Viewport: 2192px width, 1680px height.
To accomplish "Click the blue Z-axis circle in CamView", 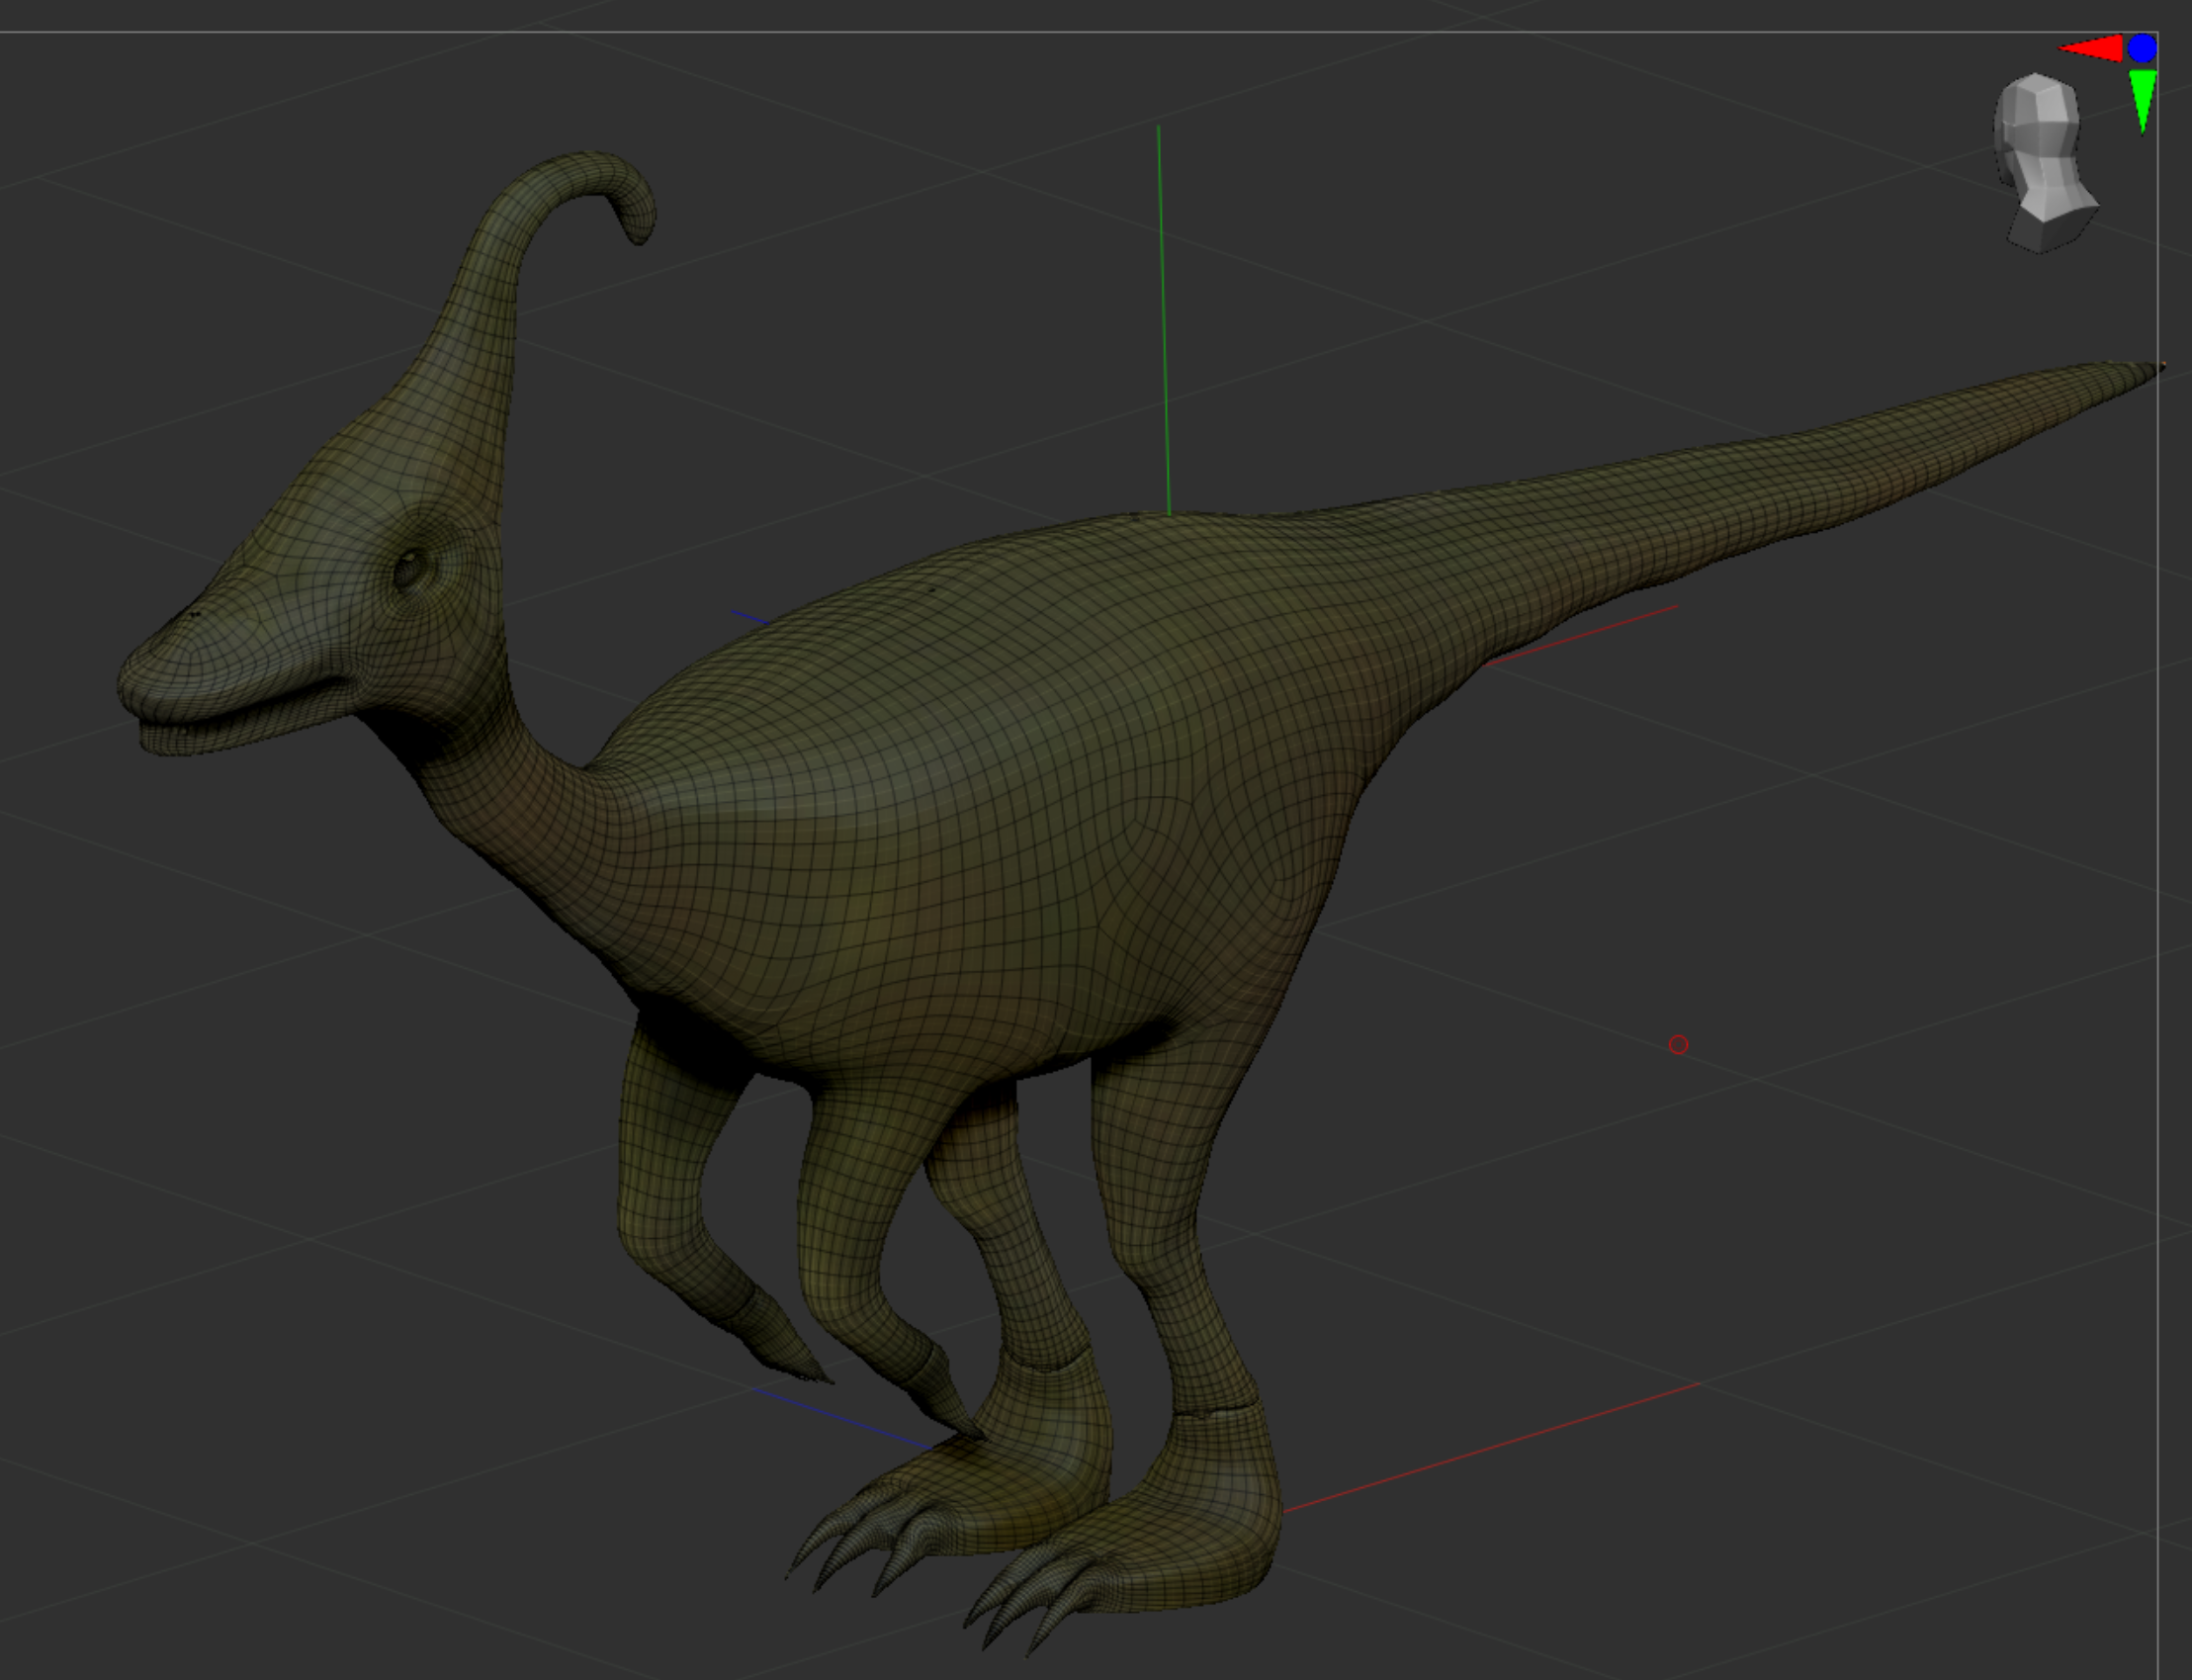I will [x=2142, y=48].
